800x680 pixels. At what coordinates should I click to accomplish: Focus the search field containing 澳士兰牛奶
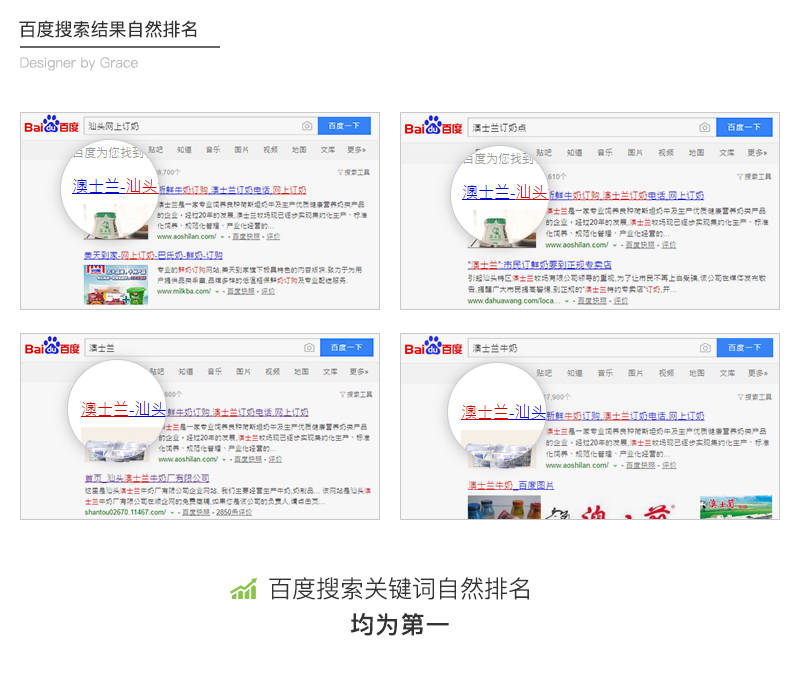point(592,348)
